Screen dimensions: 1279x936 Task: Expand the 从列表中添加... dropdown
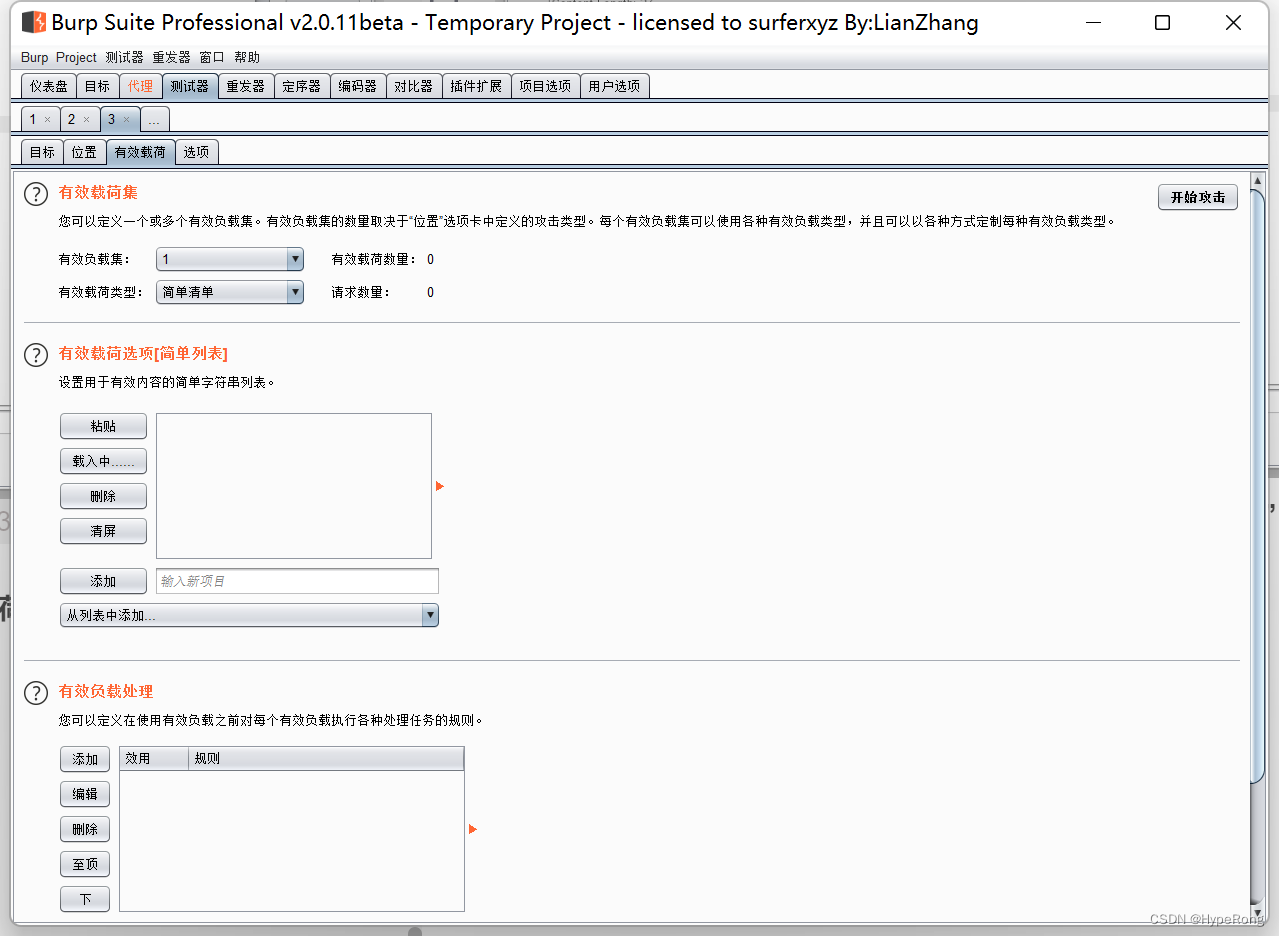pyautogui.click(x=249, y=615)
